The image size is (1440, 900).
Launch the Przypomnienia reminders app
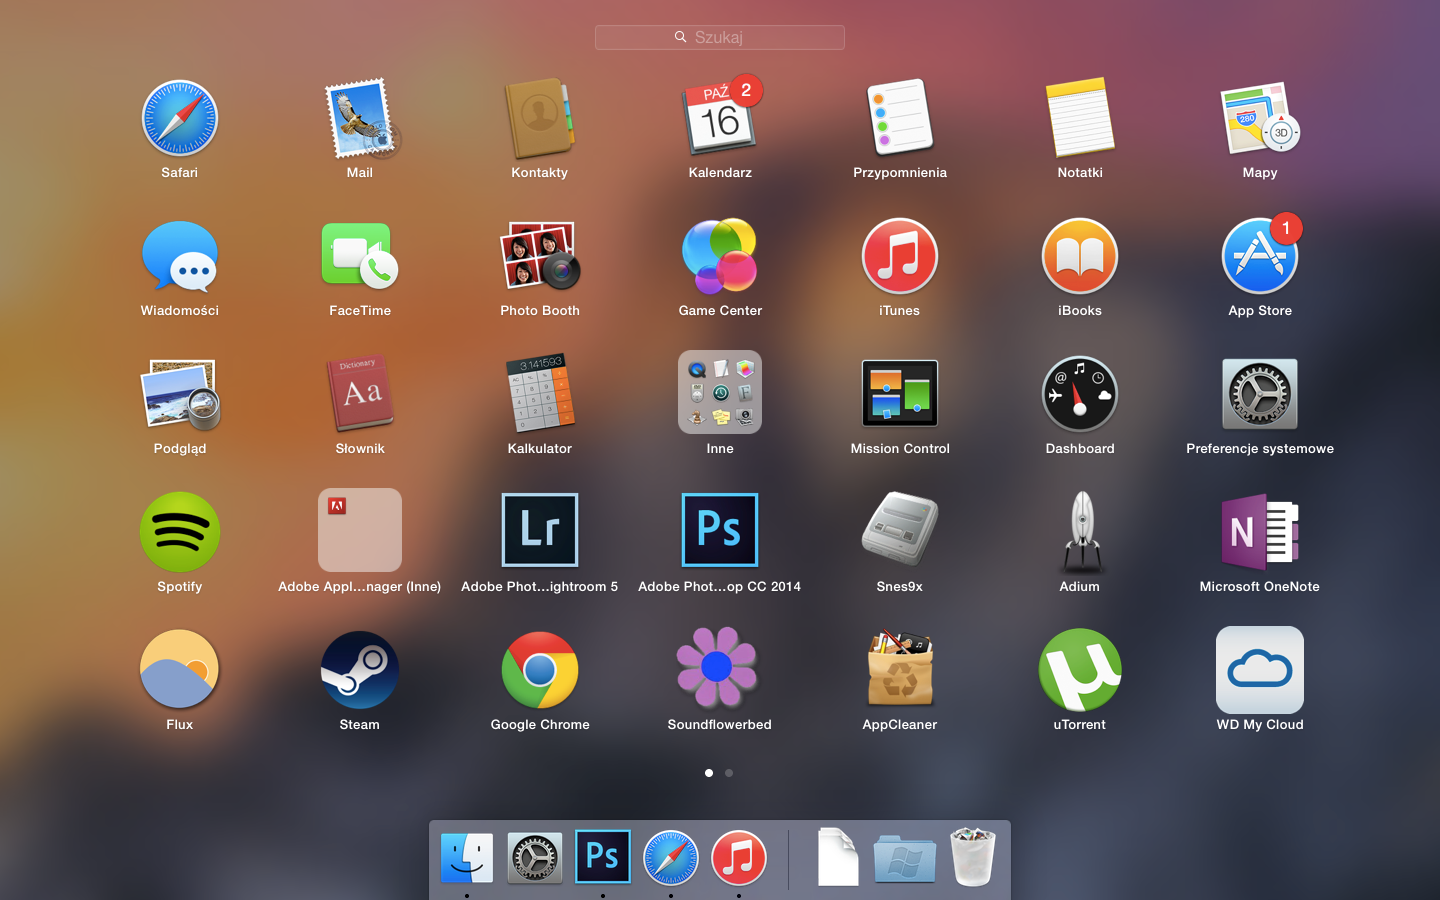pos(900,119)
